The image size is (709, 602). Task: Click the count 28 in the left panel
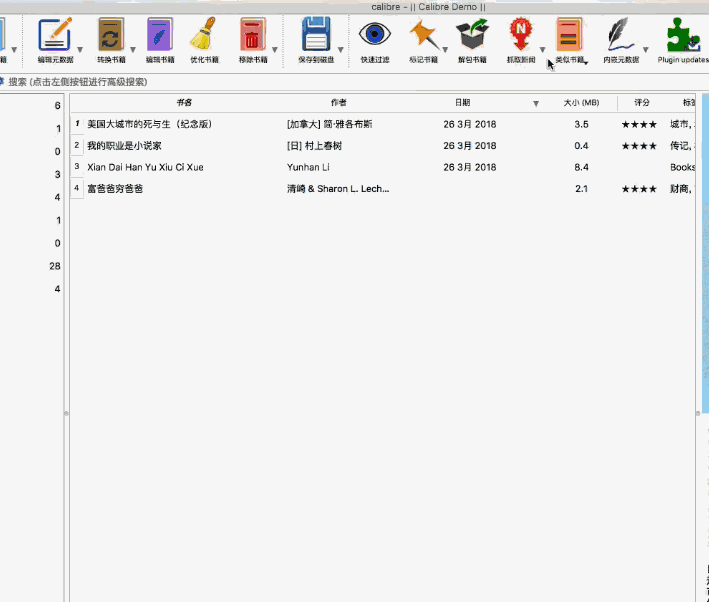55,266
